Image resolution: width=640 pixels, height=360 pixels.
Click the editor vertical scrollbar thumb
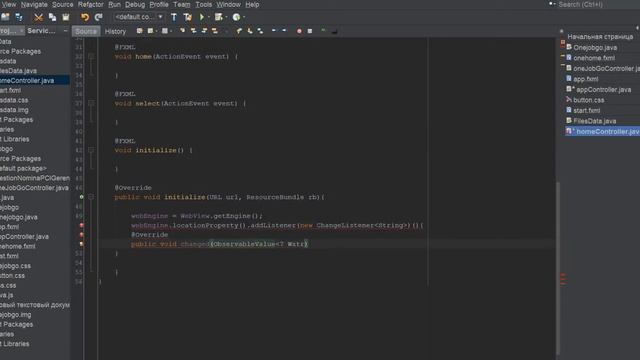558,267
